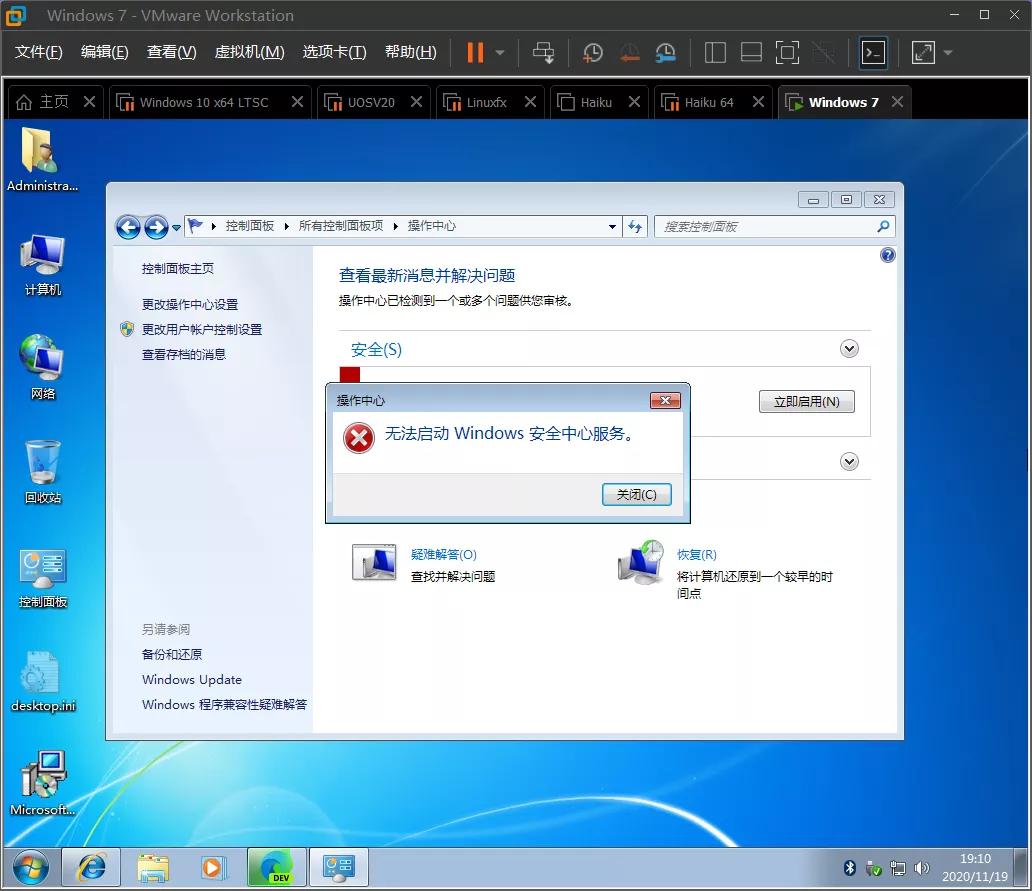Open the Bluetooth tray icon
The width and height of the screenshot is (1032, 891).
[849, 868]
